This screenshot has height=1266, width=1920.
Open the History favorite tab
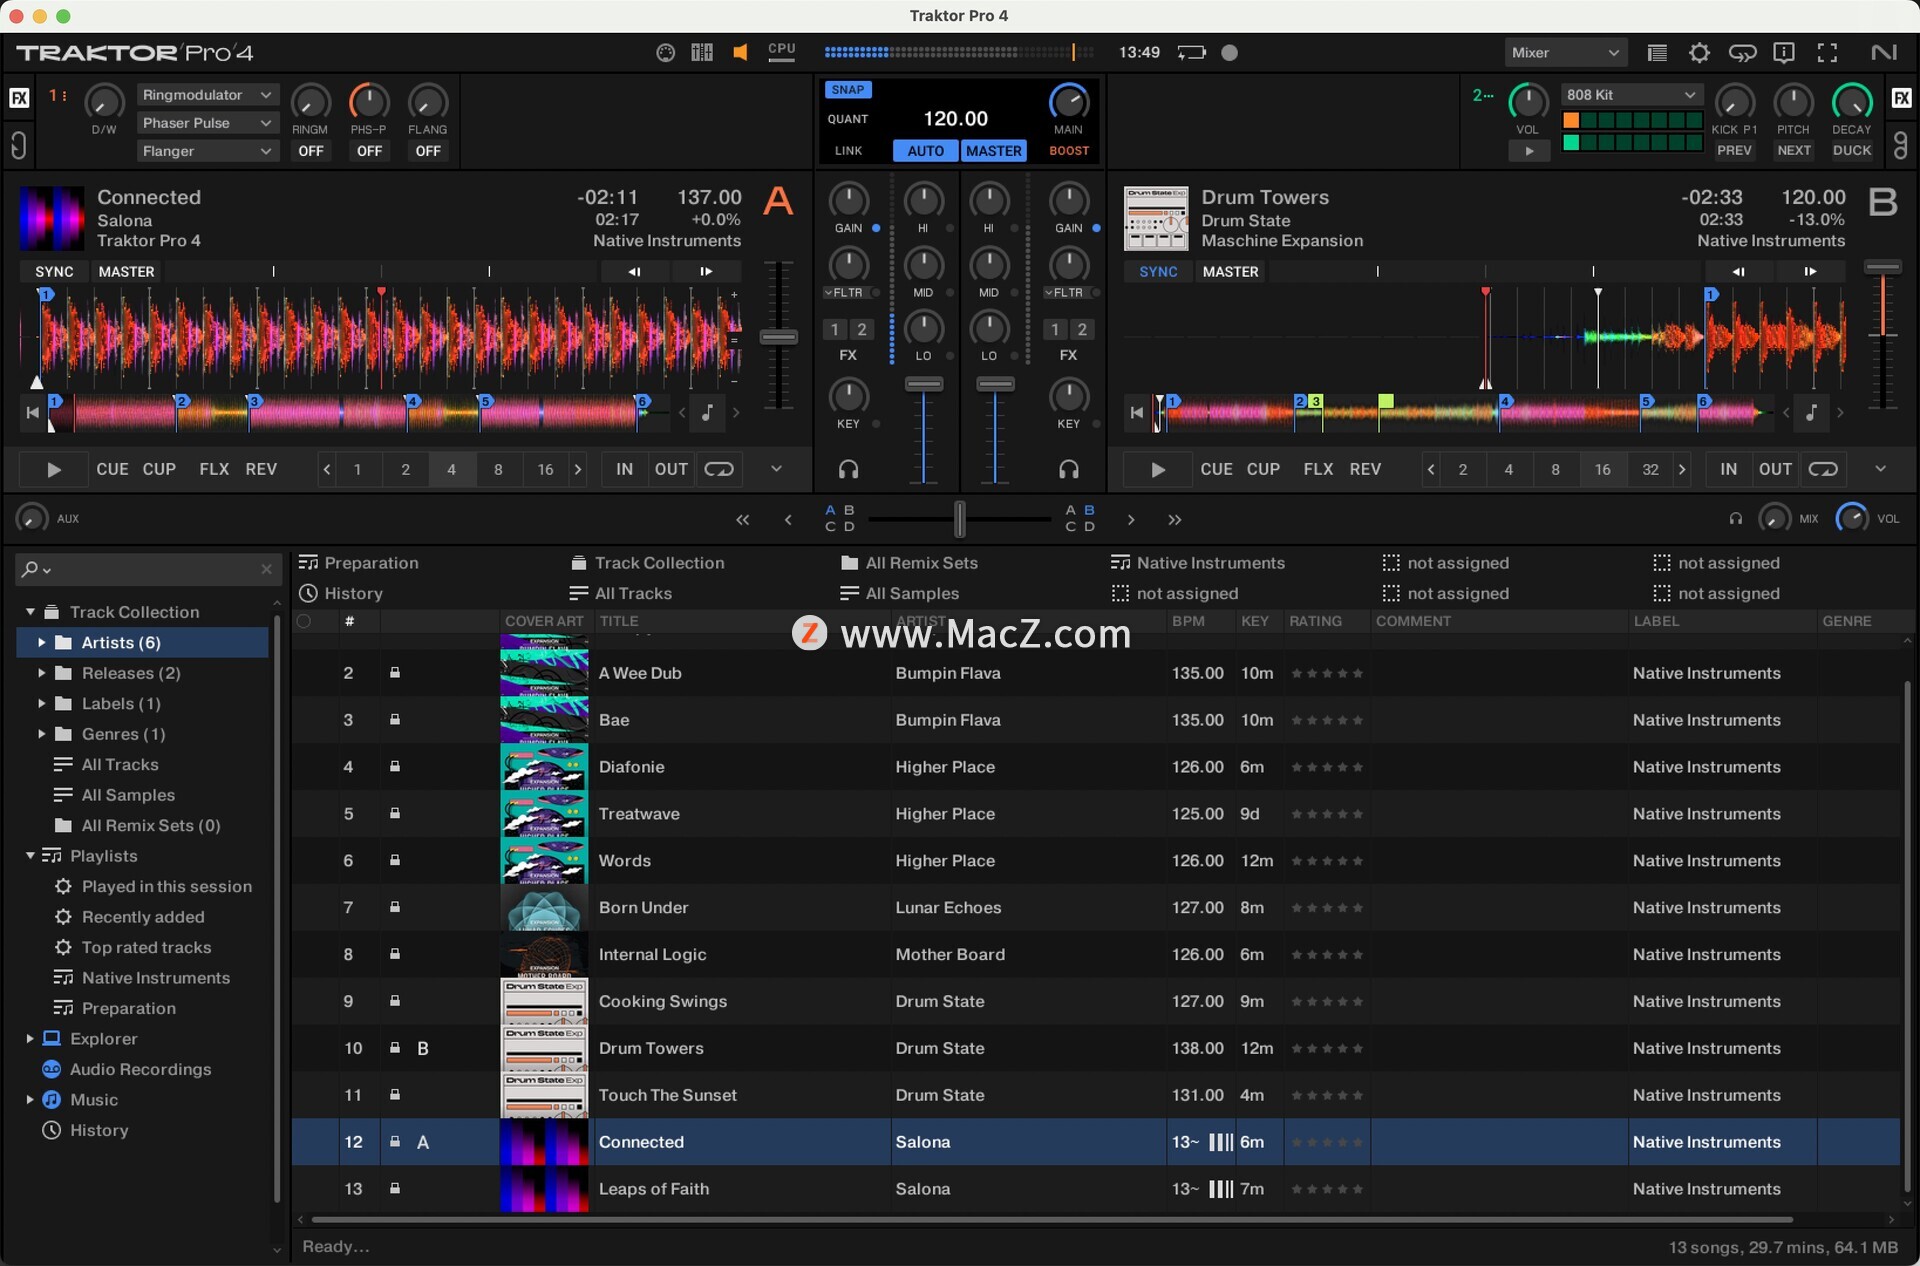341,593
